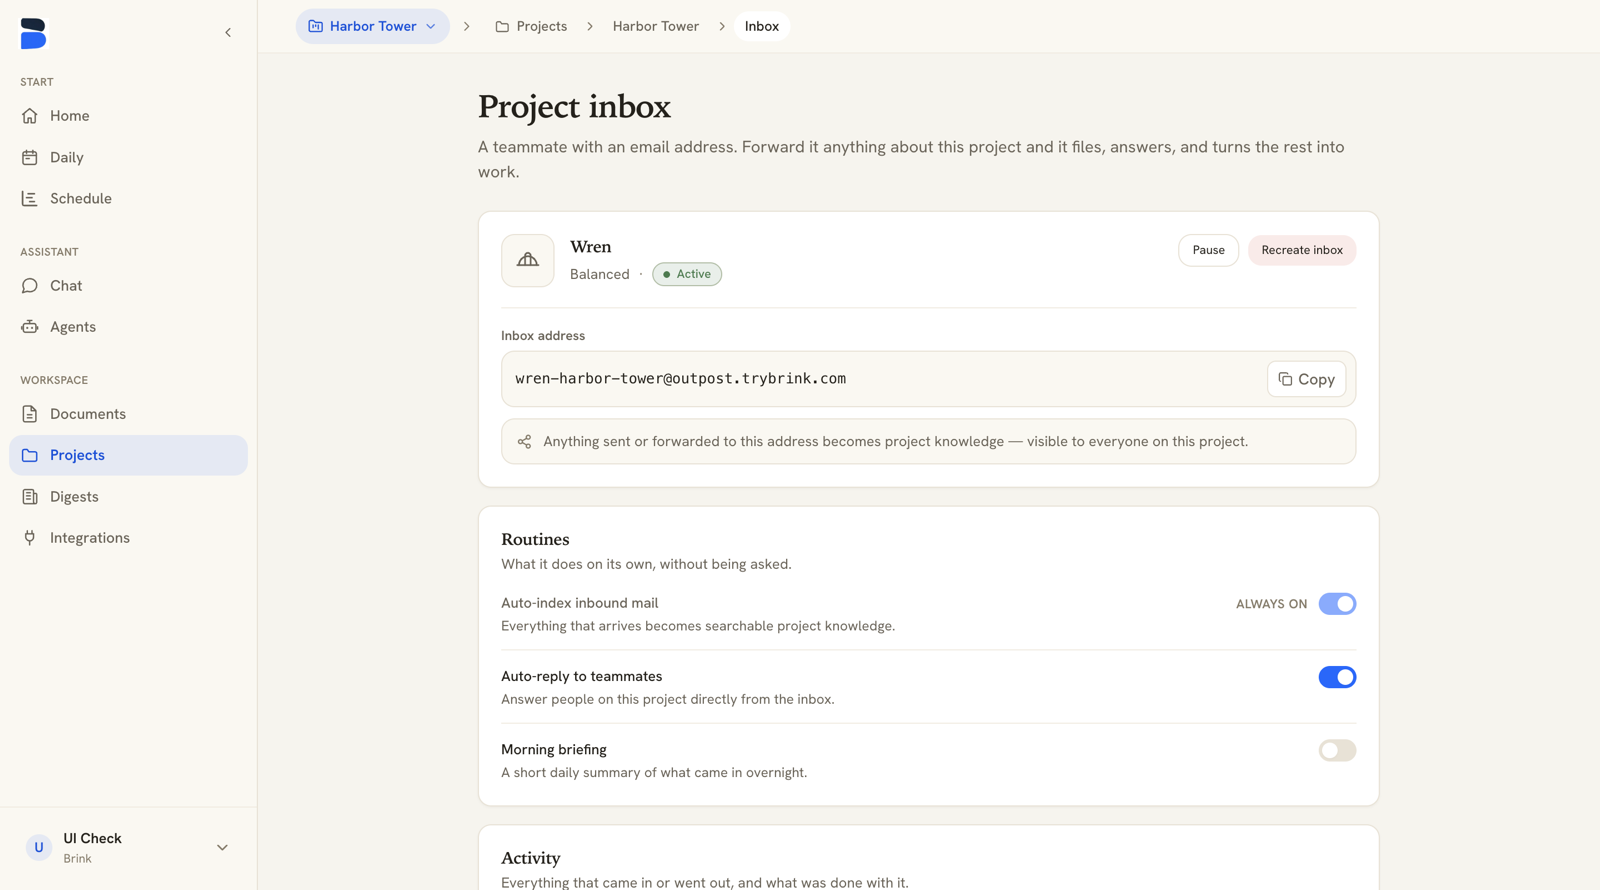The image size is (1600, 890).
Task: Click the Daily calendar icon
Action: (30, 157)
